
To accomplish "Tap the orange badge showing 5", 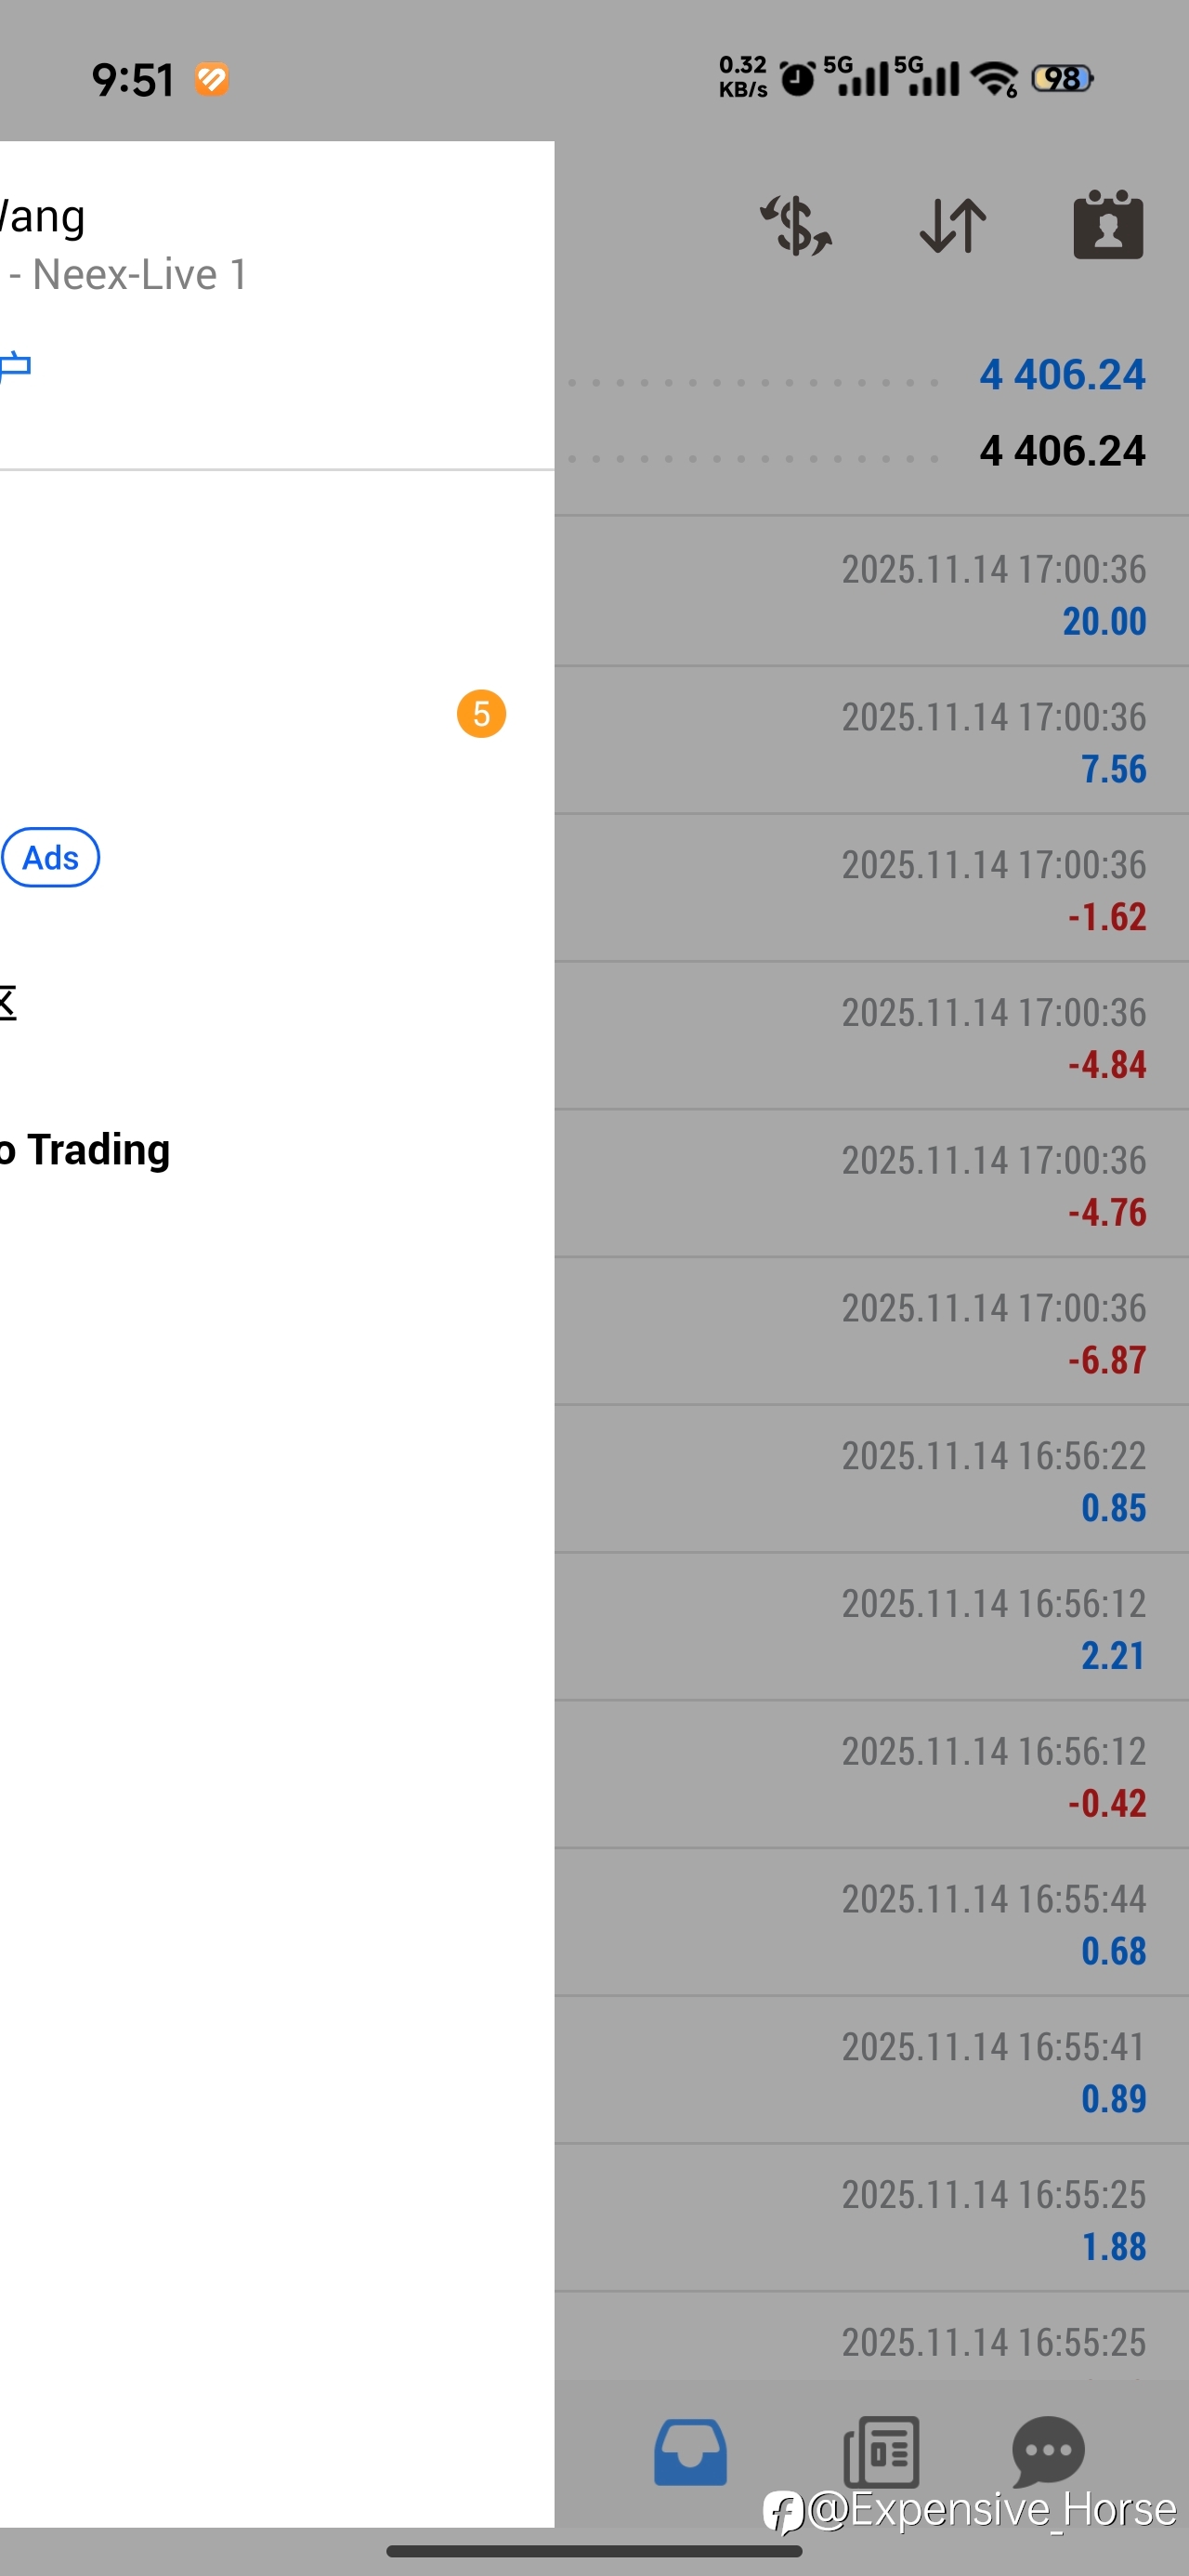I will [481, 714].
